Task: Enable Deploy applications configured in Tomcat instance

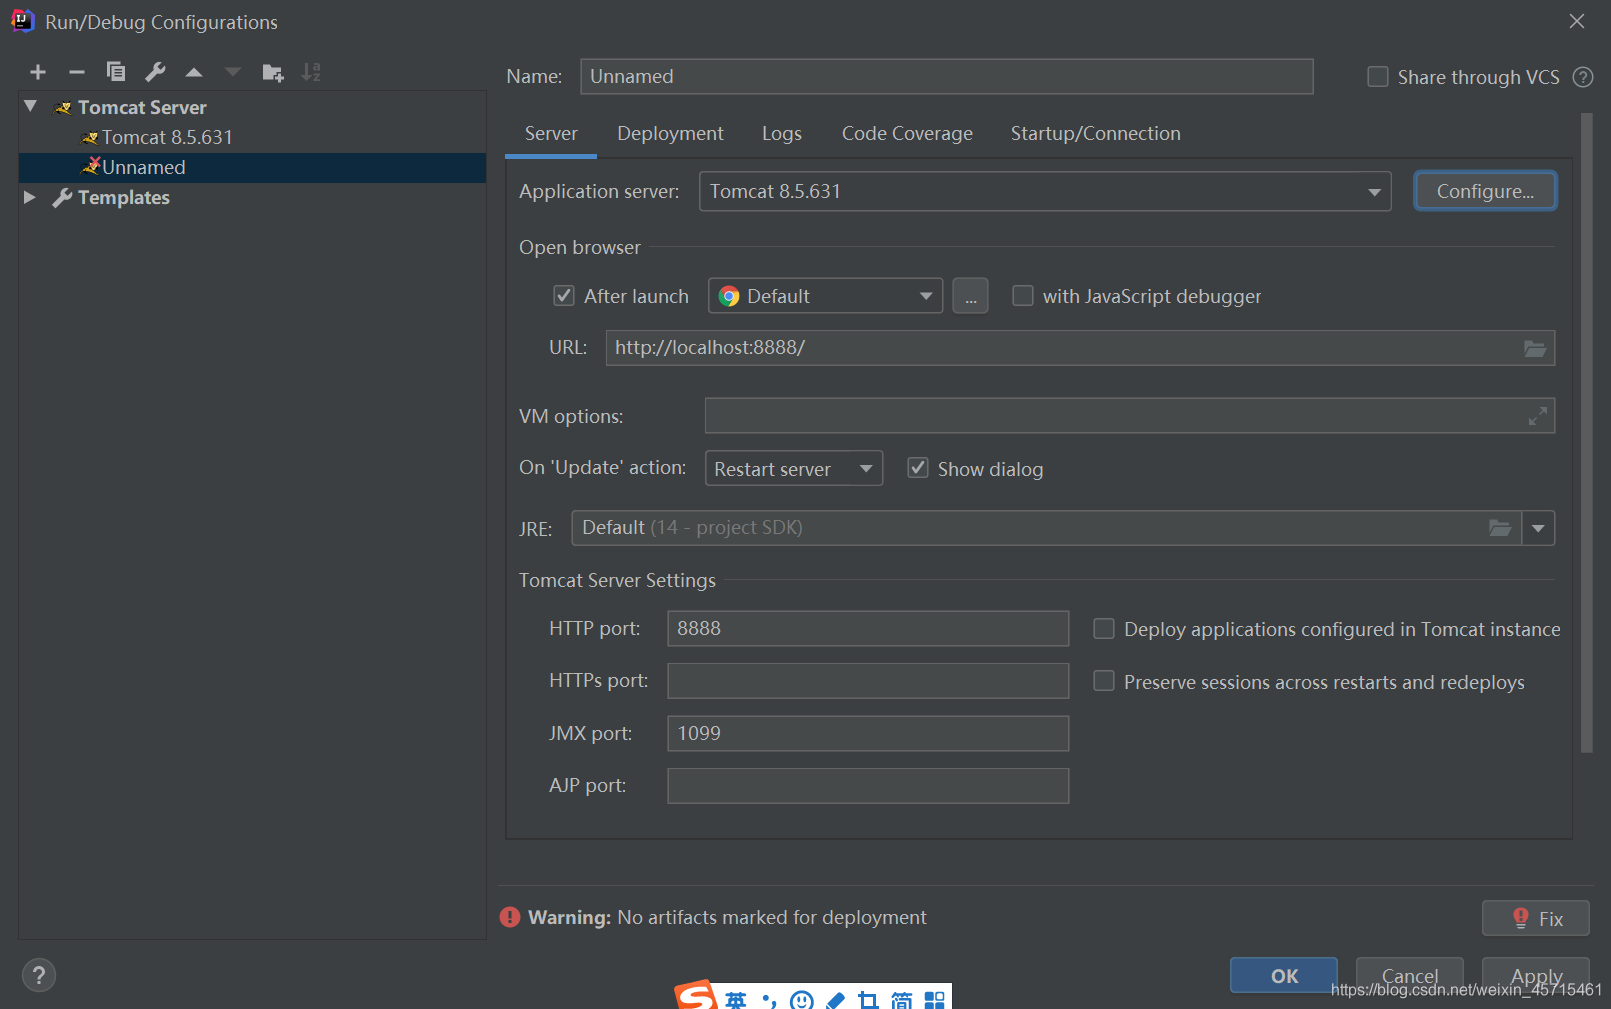Action: [x=1104, y=629]
